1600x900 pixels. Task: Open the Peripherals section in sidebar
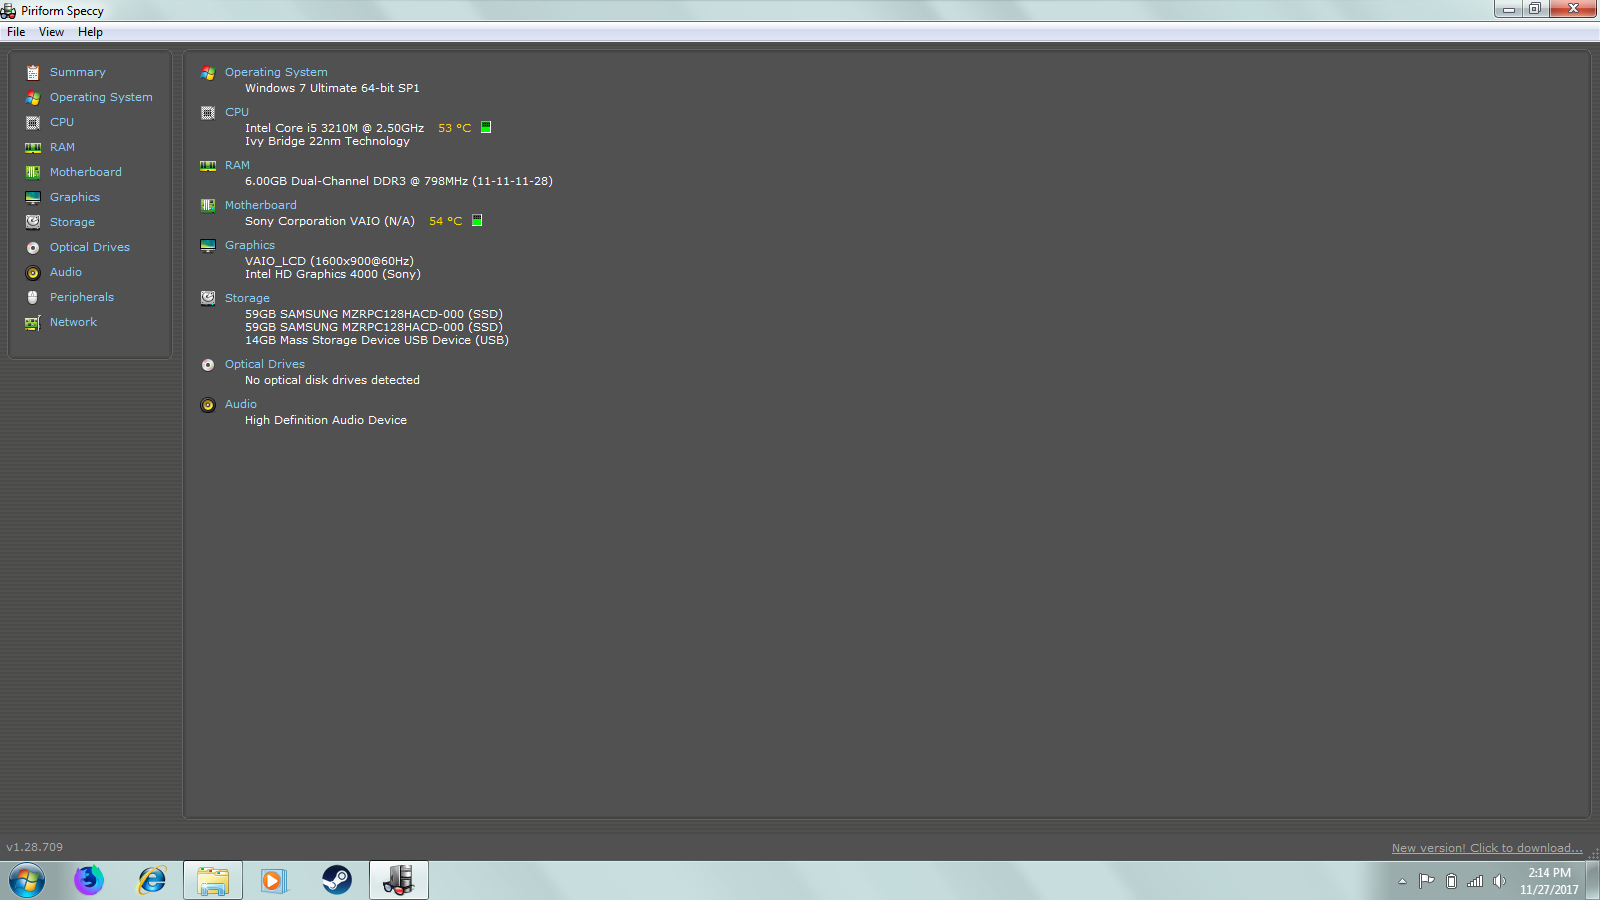[82, 297]
